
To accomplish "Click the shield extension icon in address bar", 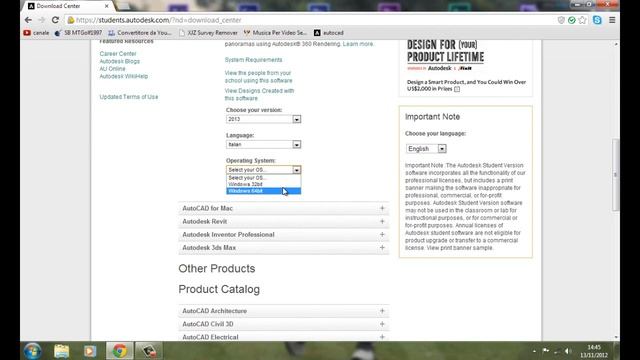I will tap(561, 20).
